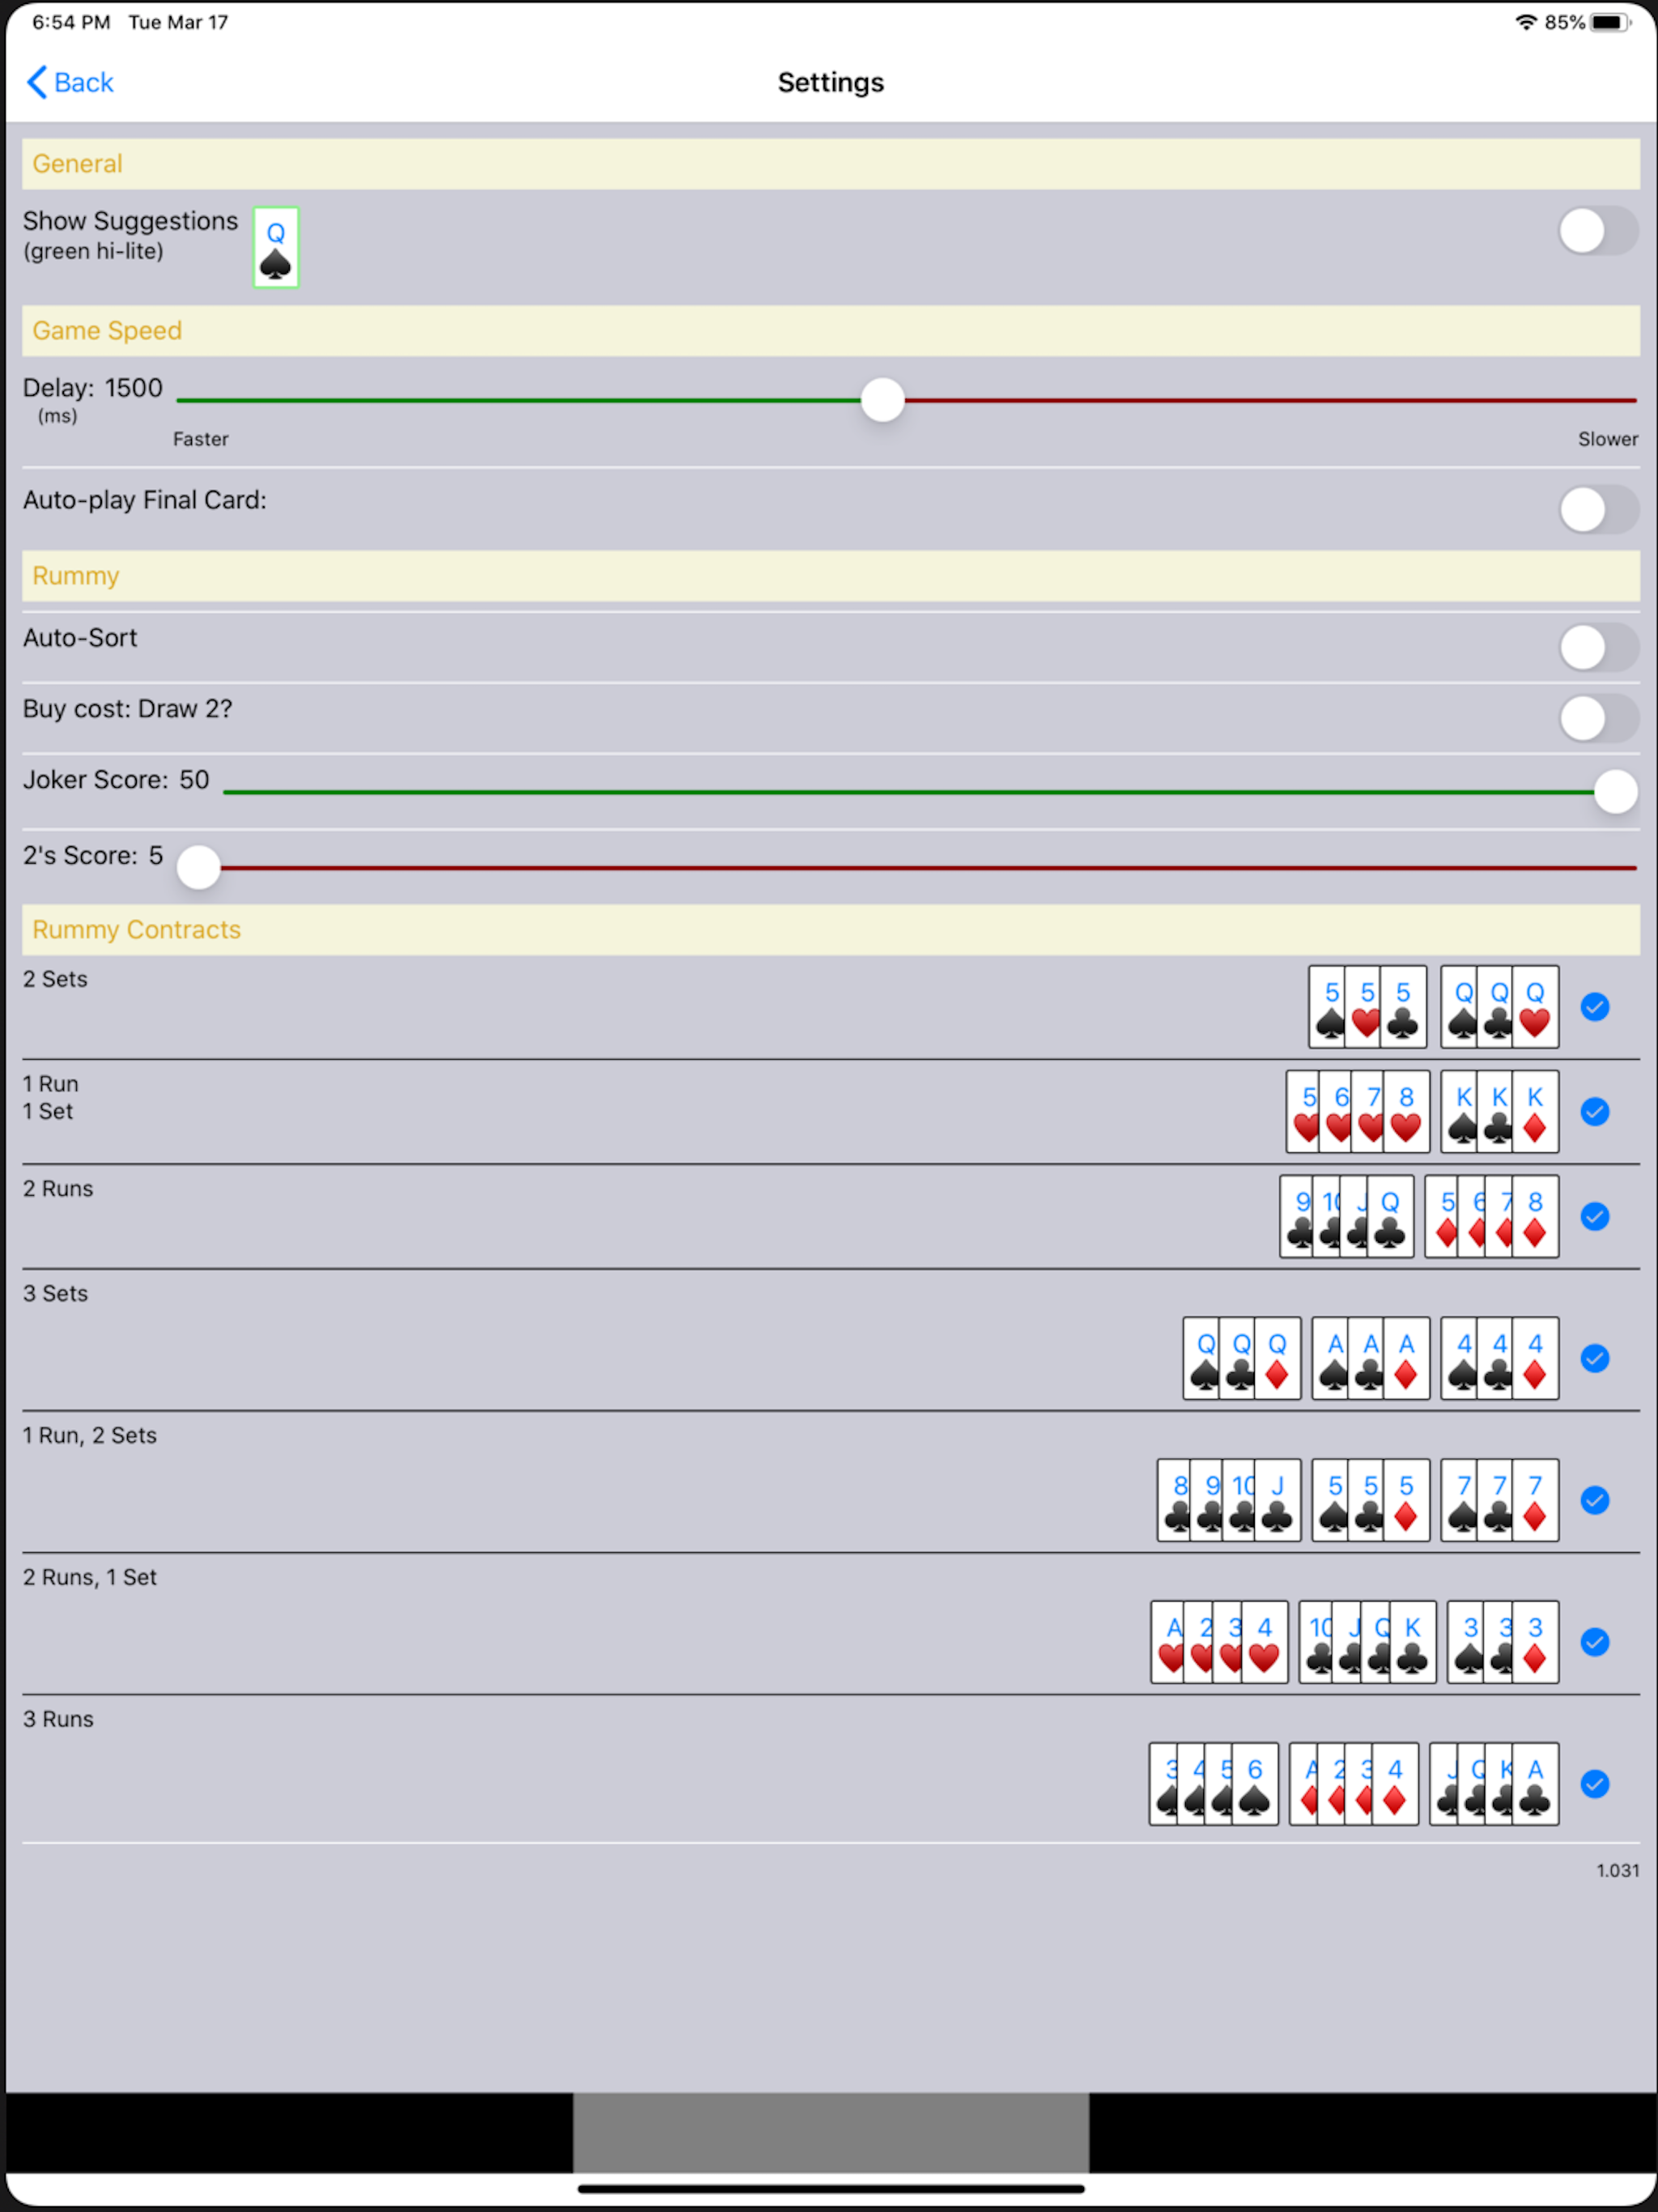Tap the 5-6-7-8 hearts run cards
The image size is (1658, 2212).
click(x=1357, y=1111)
